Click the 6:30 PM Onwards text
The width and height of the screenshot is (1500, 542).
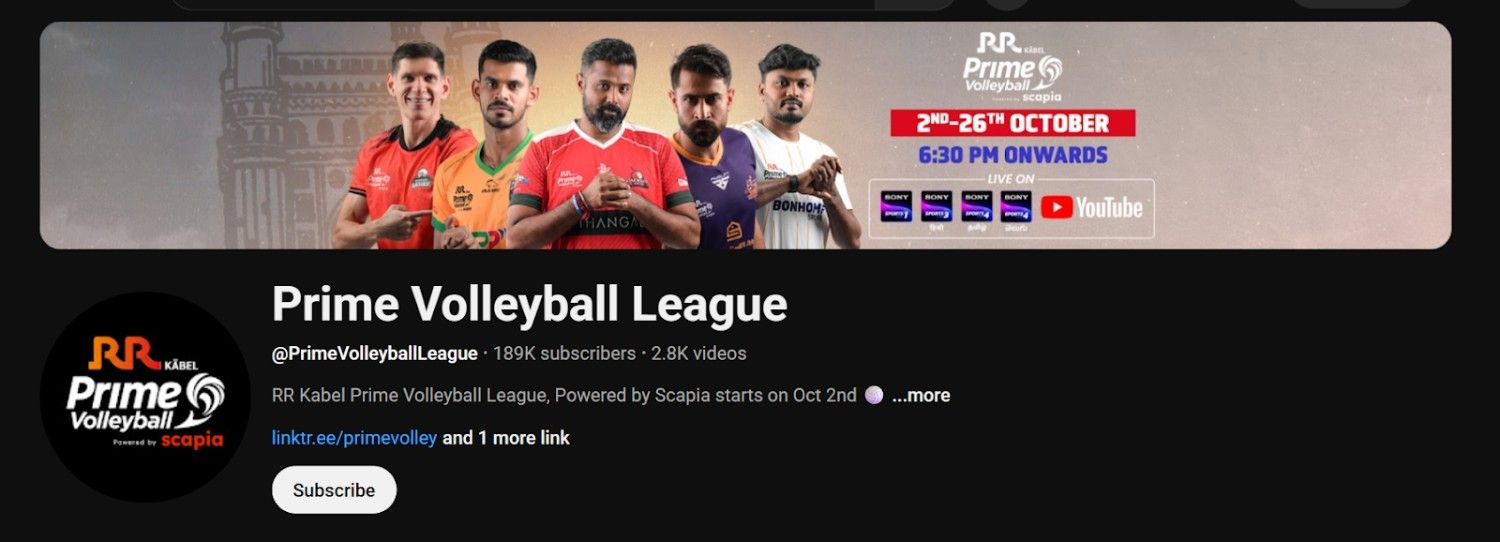pyautogui.click(x=1013, y=155)
